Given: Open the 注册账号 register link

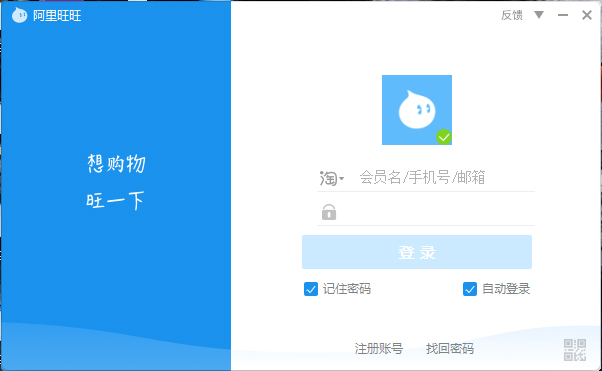Looking at the screenshot, I should point(379,349).
